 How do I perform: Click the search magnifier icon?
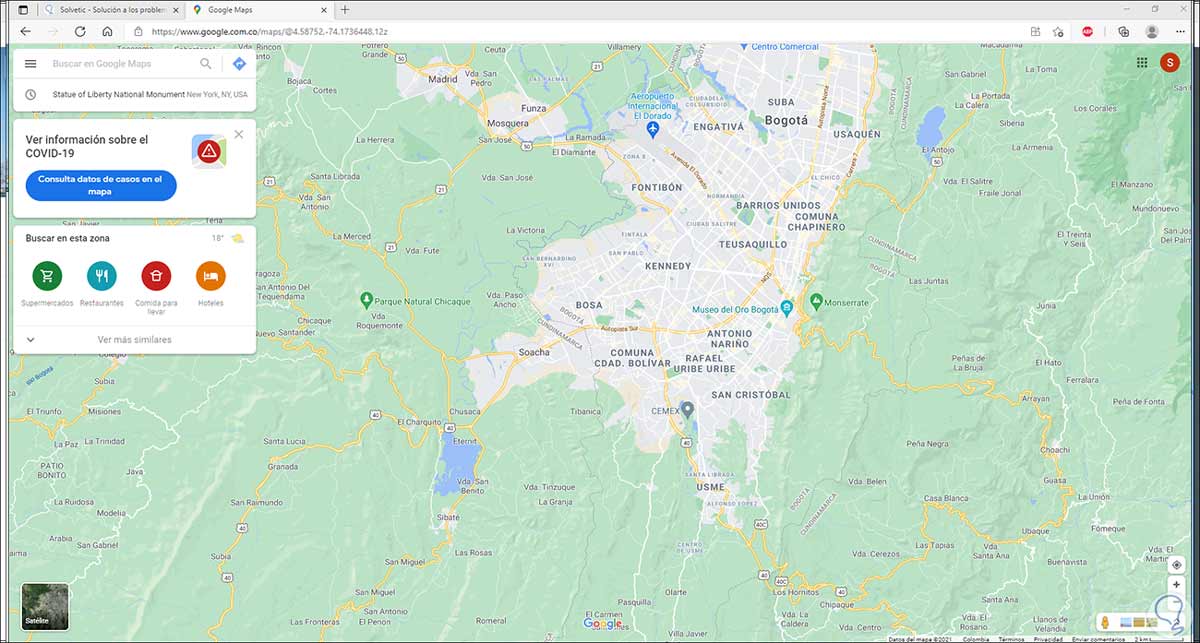pyautogui.click(x=206, y=64)
